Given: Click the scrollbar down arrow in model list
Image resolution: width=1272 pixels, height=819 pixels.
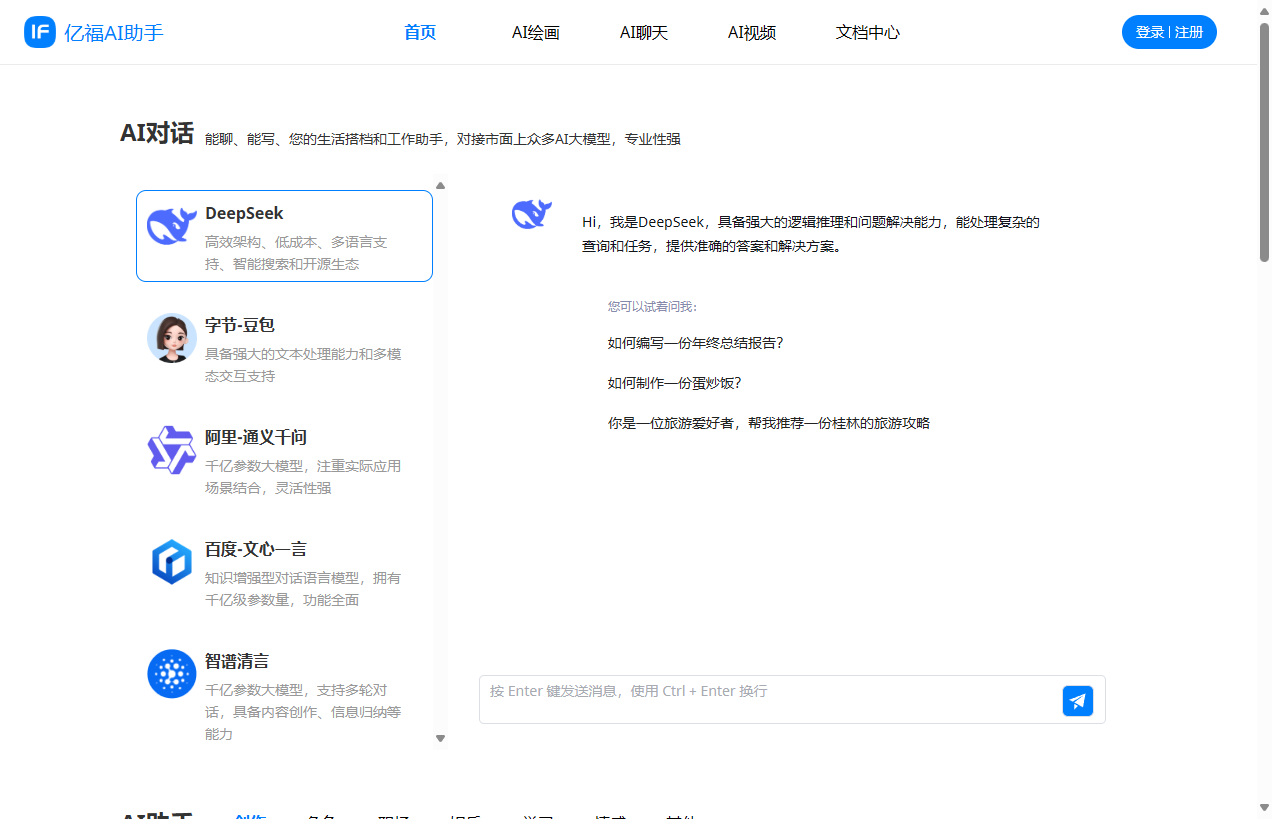Looking at the screenshot, I should (x=439, y=738).
